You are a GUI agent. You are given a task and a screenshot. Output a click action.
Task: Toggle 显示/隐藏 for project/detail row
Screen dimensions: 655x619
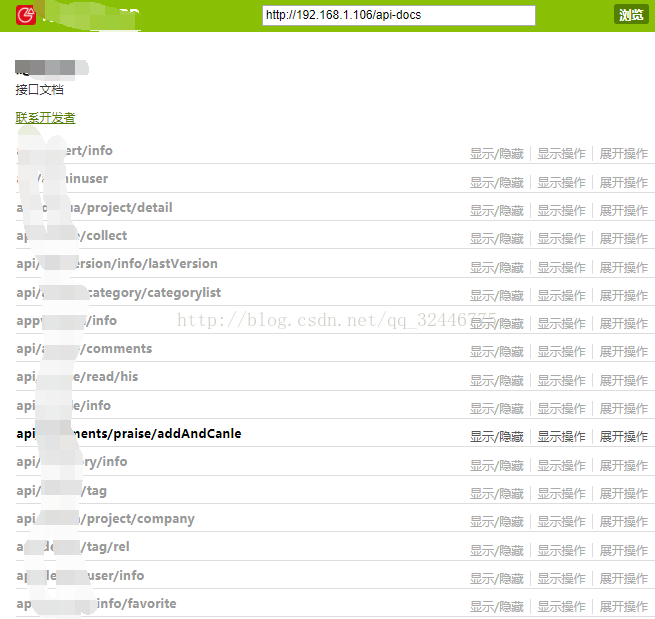tap(497, 211)
